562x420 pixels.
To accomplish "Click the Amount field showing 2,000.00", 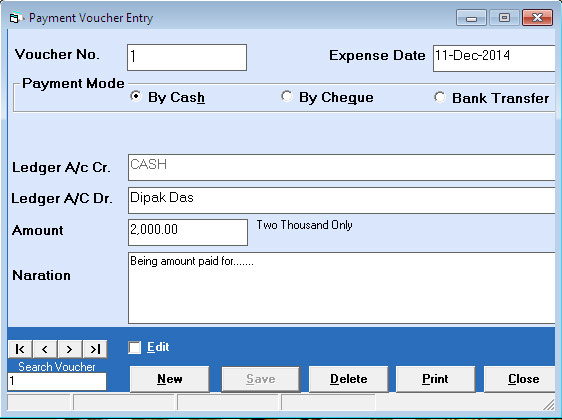I will click(188, 232).
